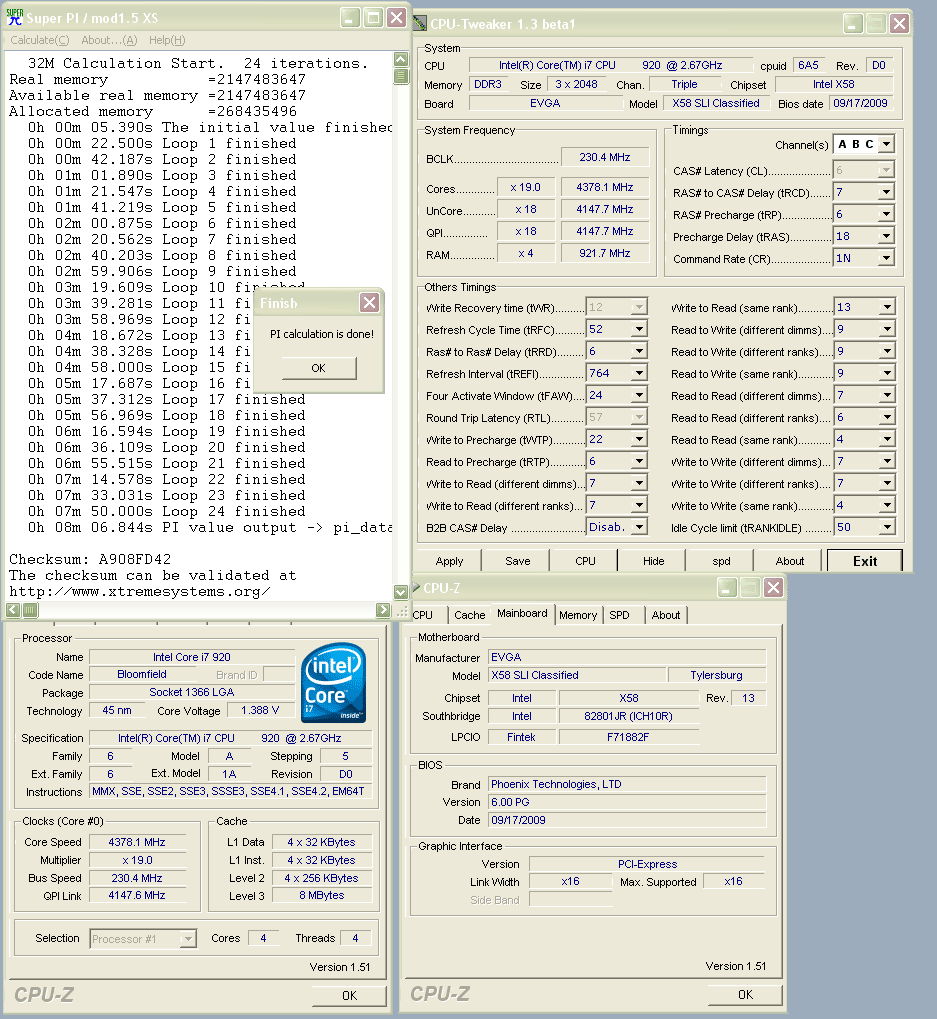Confirm PI calculation done with OK
Viewport: 937px width, 1019px height.
pos(318,368)
